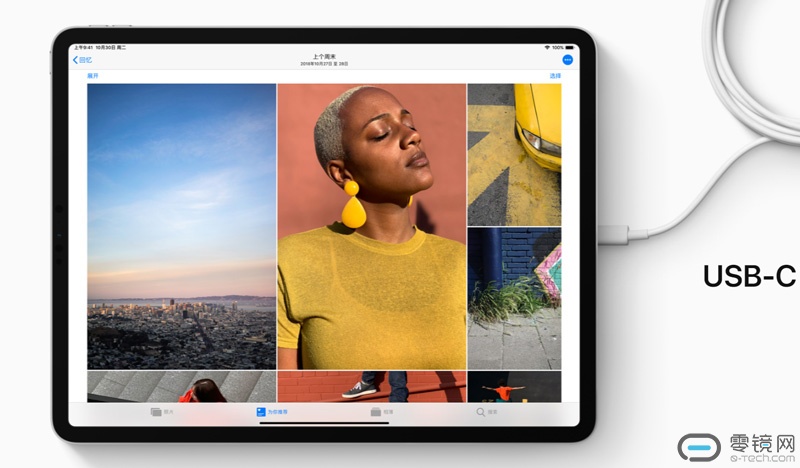The image size is (800, 468).
Task: Open the 搜索 (Search) tab
Action: coord(486,411)
